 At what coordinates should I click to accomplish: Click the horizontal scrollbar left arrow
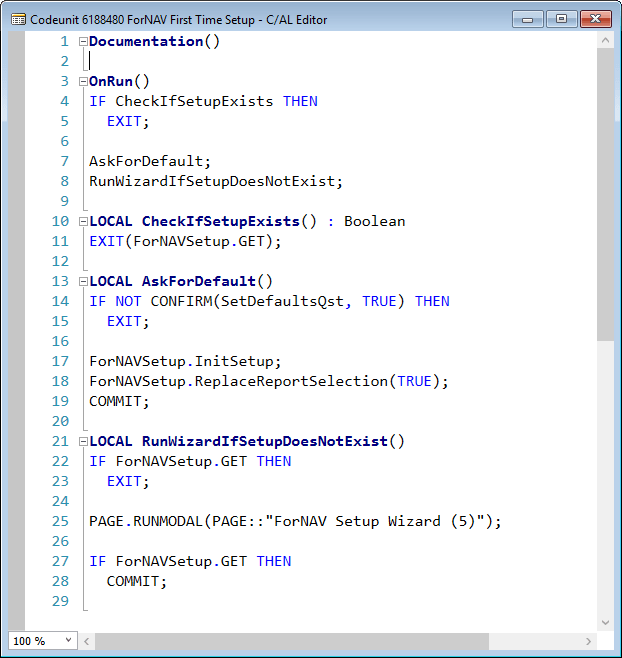pos(88,640)
